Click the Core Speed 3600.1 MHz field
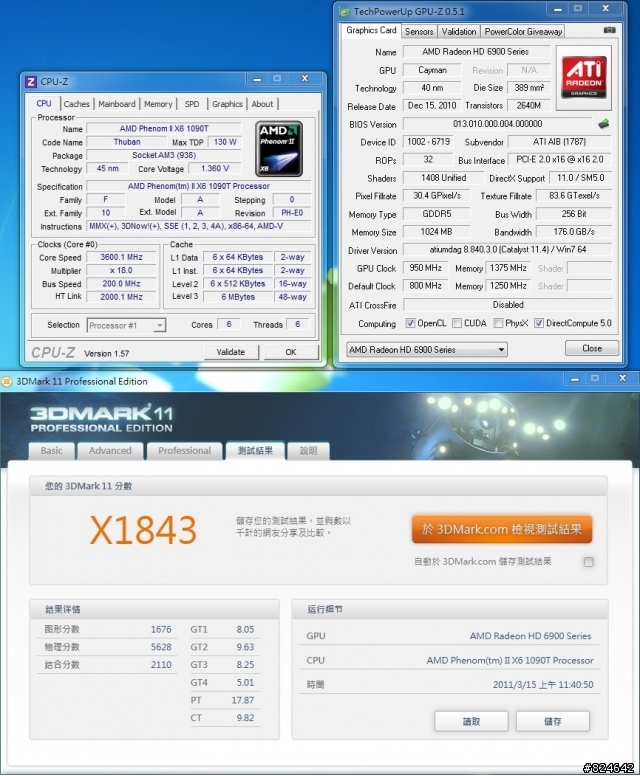This screenshot has width=640, height=776. (x=121, y=257)
